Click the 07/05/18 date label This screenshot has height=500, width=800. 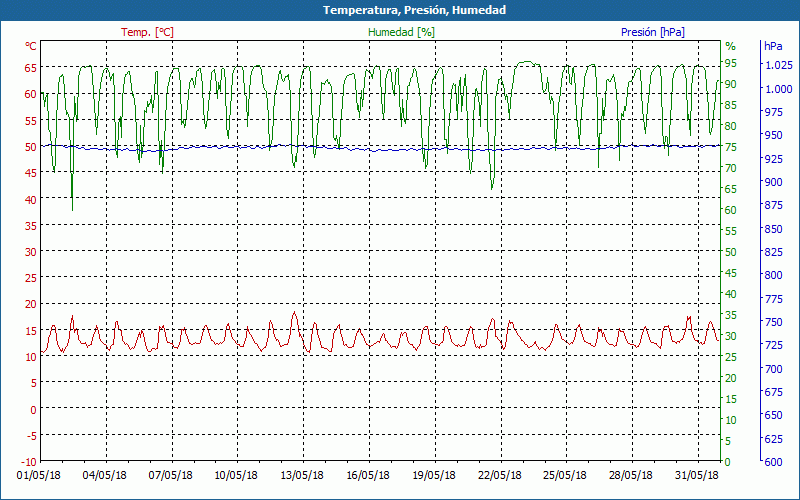point(170,476)
